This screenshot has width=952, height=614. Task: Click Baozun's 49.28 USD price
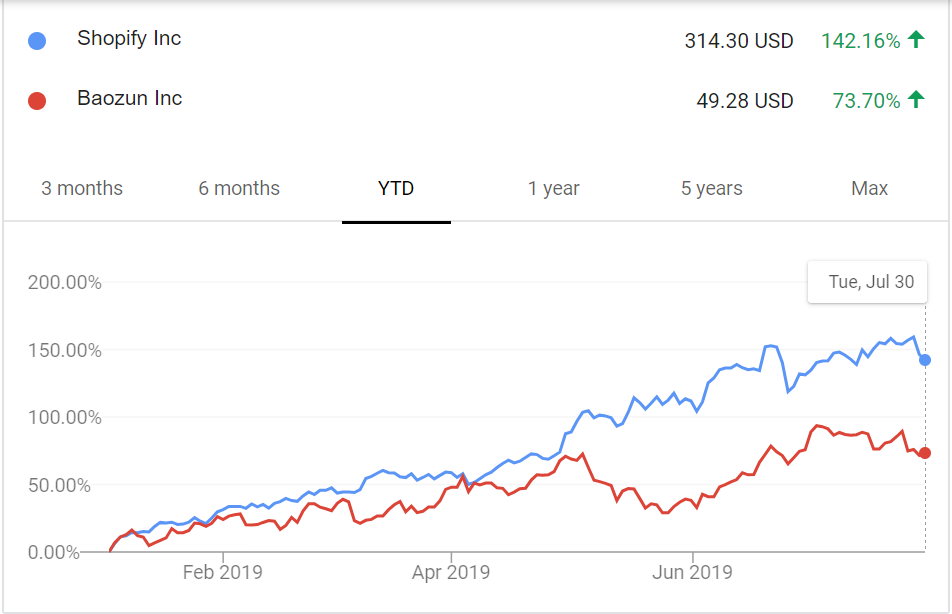(x=745, y=101)
